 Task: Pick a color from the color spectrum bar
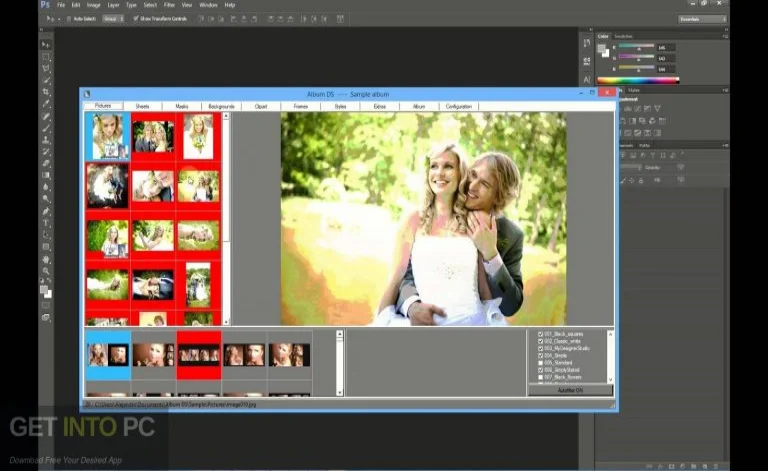637,79
